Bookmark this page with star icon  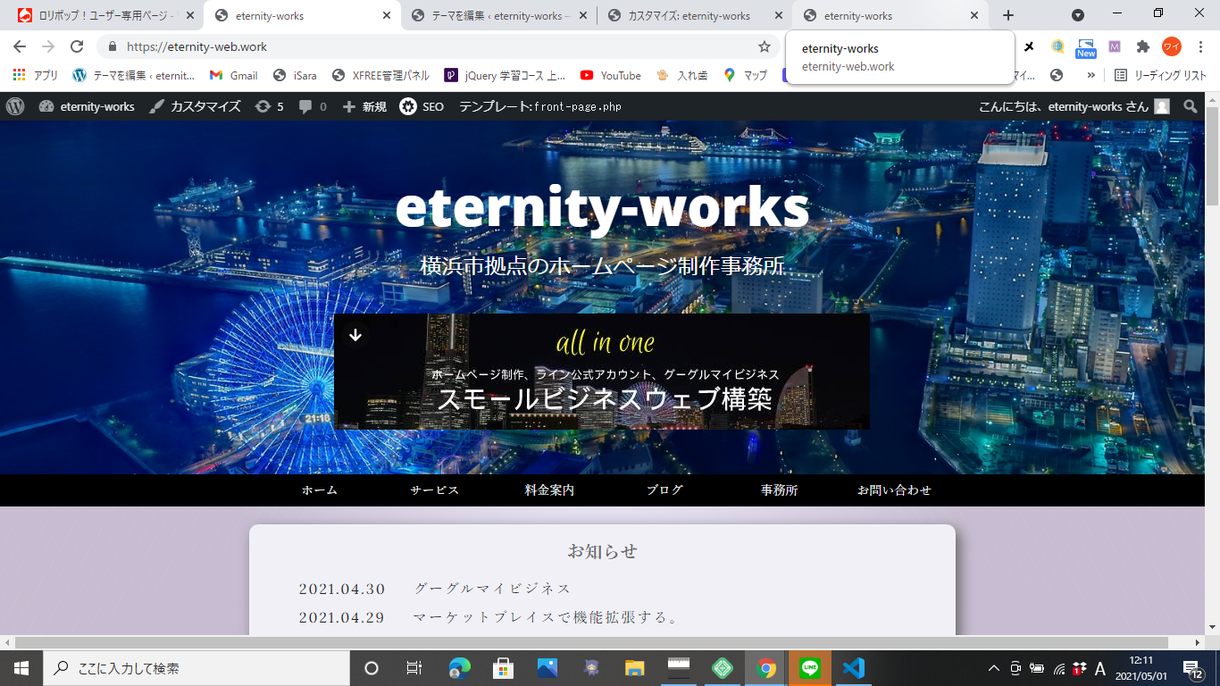point(764,47)
